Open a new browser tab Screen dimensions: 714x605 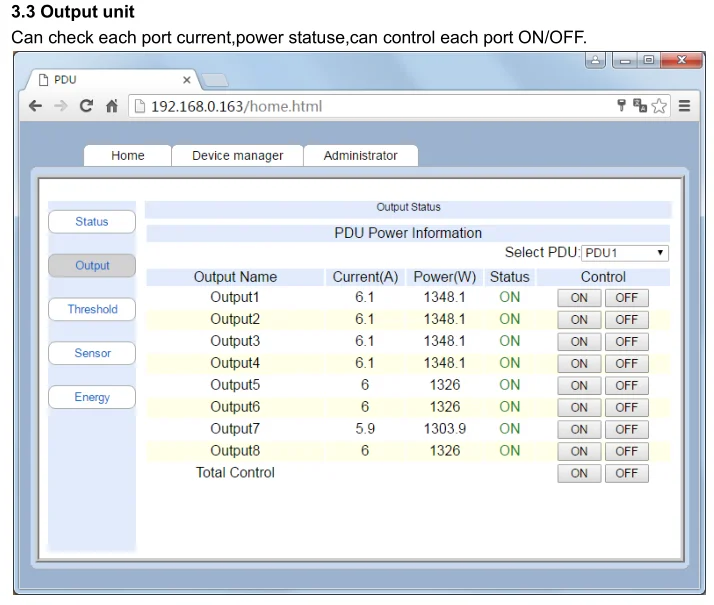(x=216, y=80)
